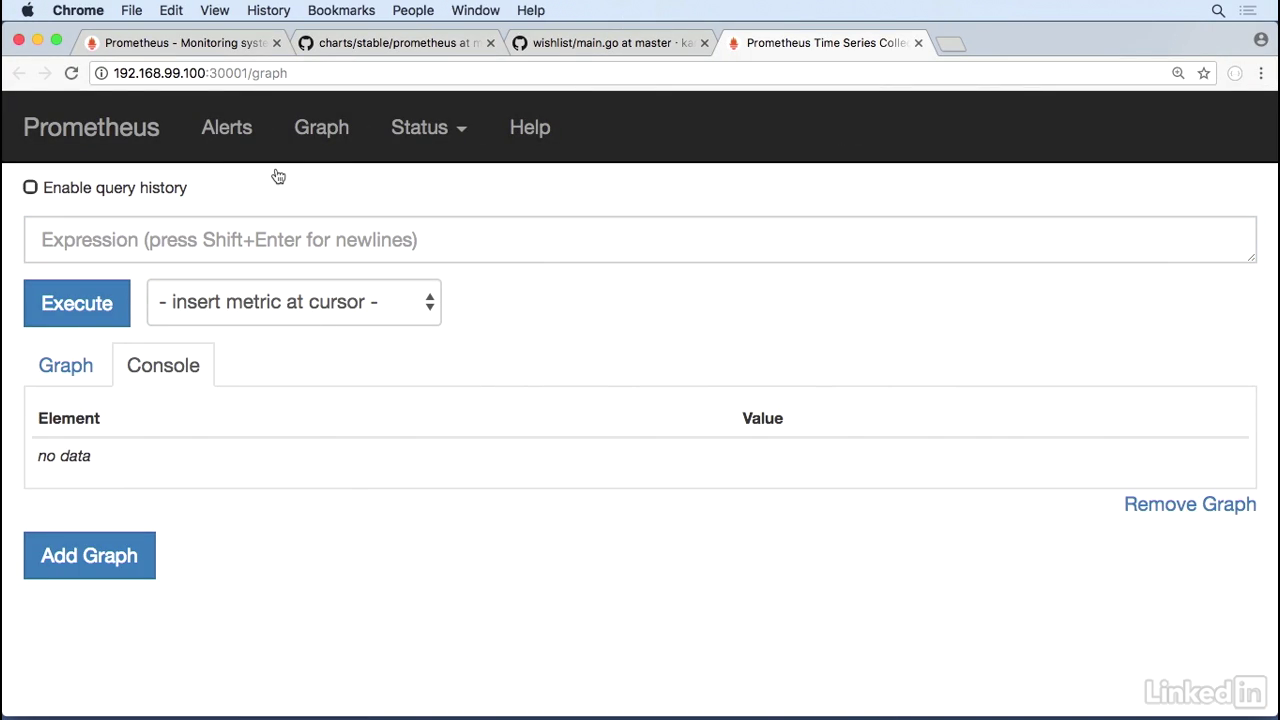Open the View menu
Viewport: 1280px width, 720px height.
tap(214, 10)
